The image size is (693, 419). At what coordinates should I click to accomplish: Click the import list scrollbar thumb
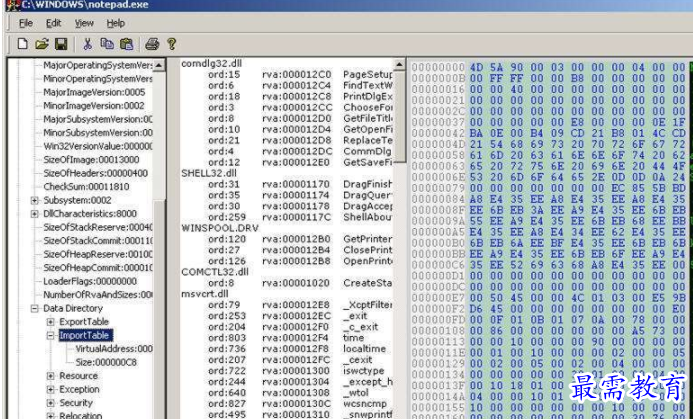coord(399,117)
